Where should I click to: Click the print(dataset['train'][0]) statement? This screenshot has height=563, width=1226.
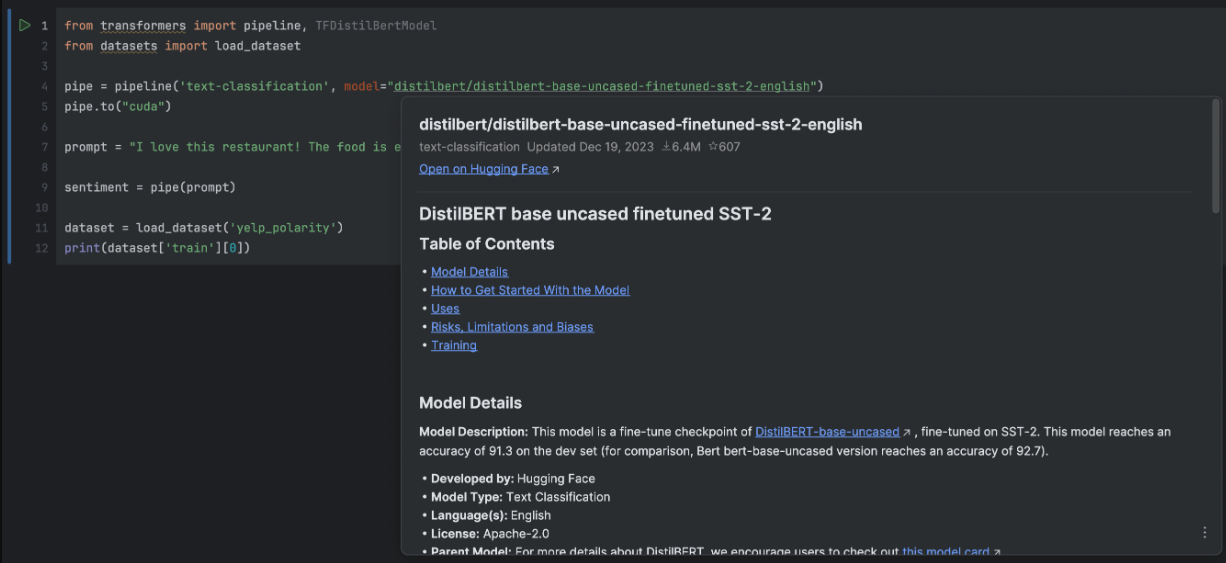click(x=157, y=248)
